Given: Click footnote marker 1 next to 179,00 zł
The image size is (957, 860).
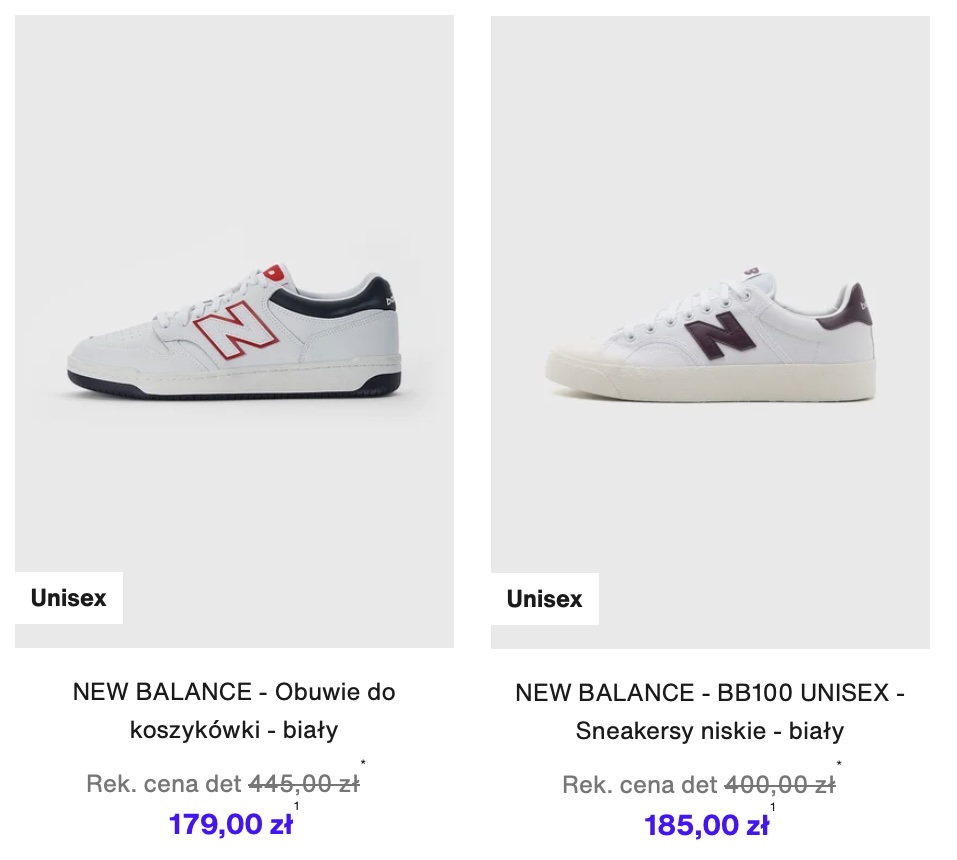Looking at the screenshot, I should tap(297, 806).
